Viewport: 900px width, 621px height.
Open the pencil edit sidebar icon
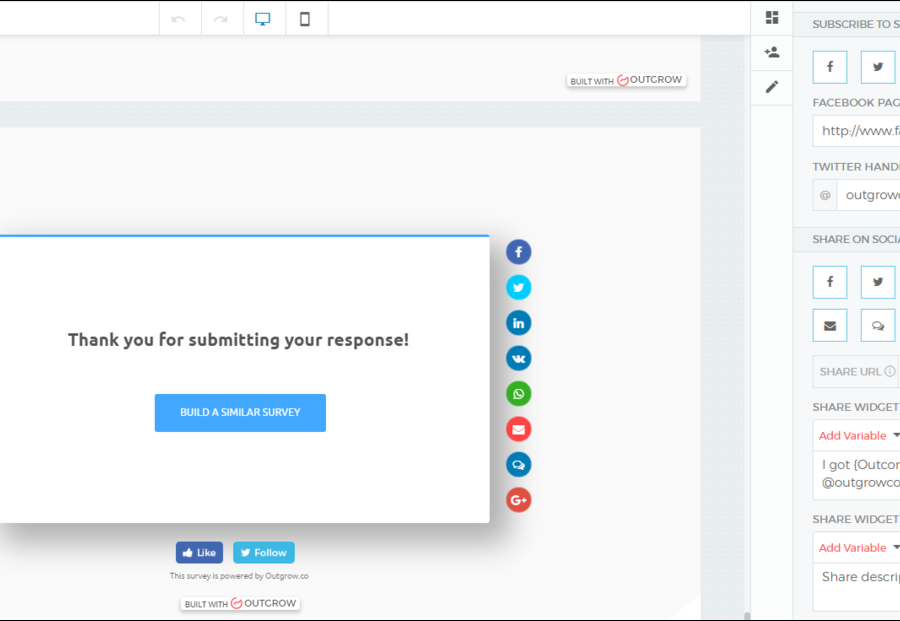pyautogui.click(x=772, y=87)
